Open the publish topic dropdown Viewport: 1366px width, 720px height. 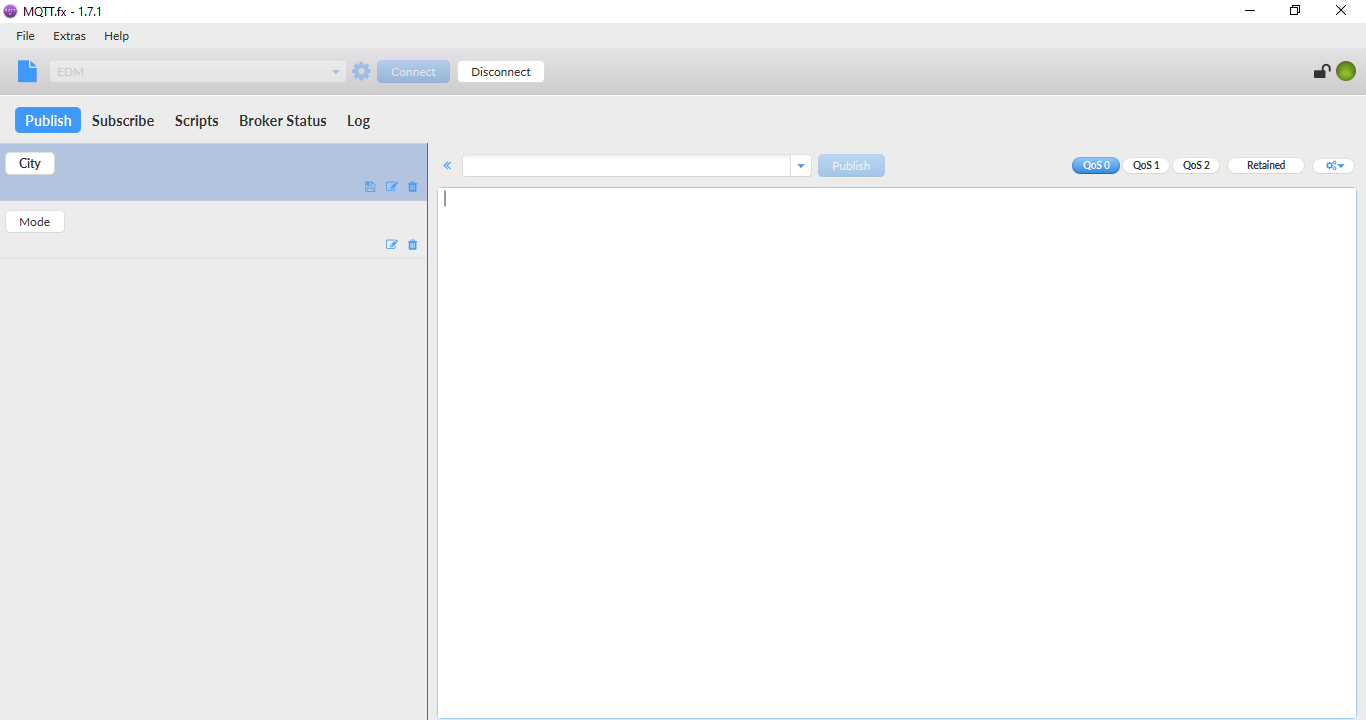point(800,165)
